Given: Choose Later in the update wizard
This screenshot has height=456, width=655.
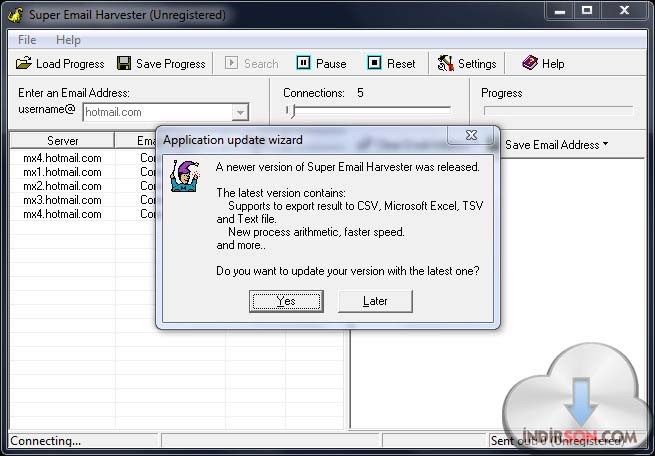Looking at the screenshot, I should (375, 301).
